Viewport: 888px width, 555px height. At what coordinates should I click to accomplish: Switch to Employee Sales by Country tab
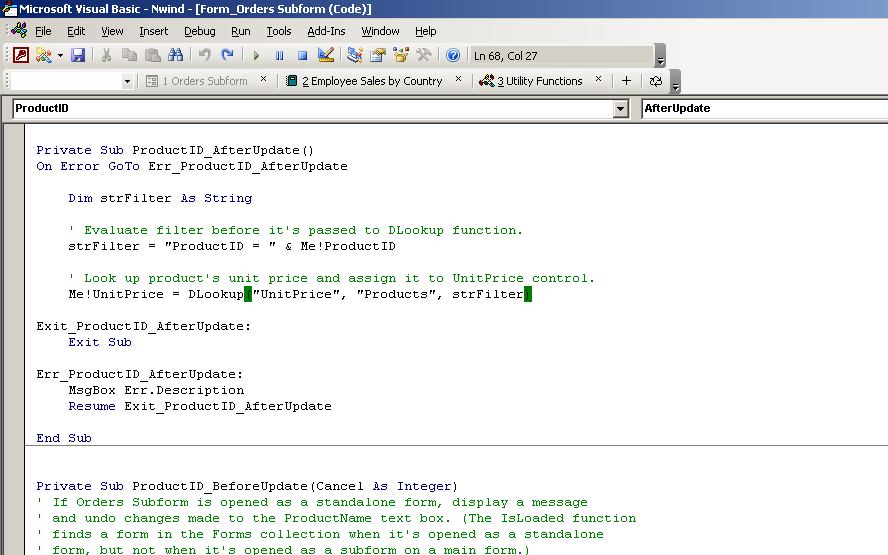coord(371,81)
